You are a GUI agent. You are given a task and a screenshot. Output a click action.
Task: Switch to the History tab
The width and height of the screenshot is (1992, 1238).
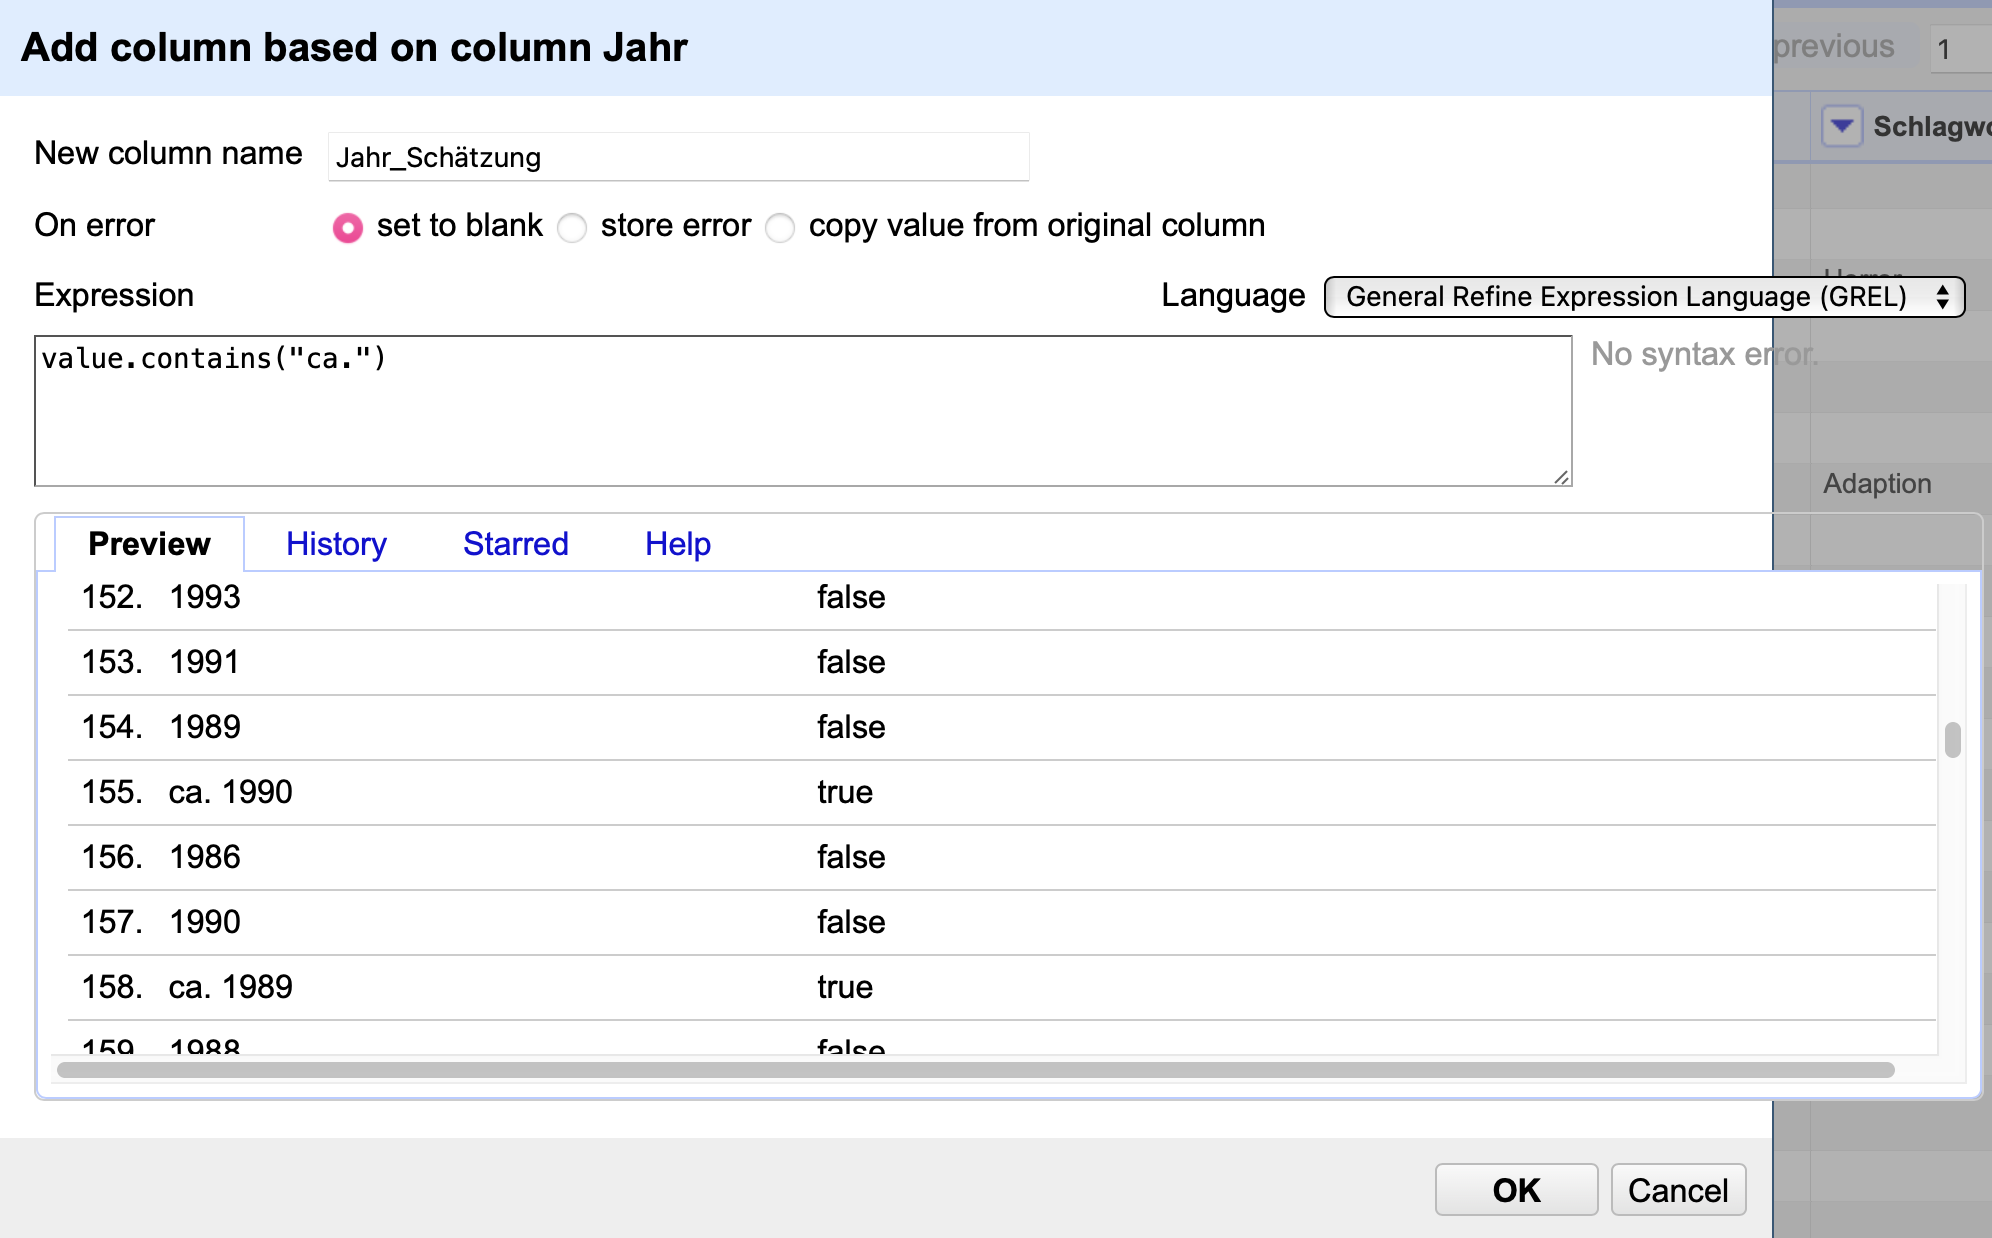tap(336, 544)
